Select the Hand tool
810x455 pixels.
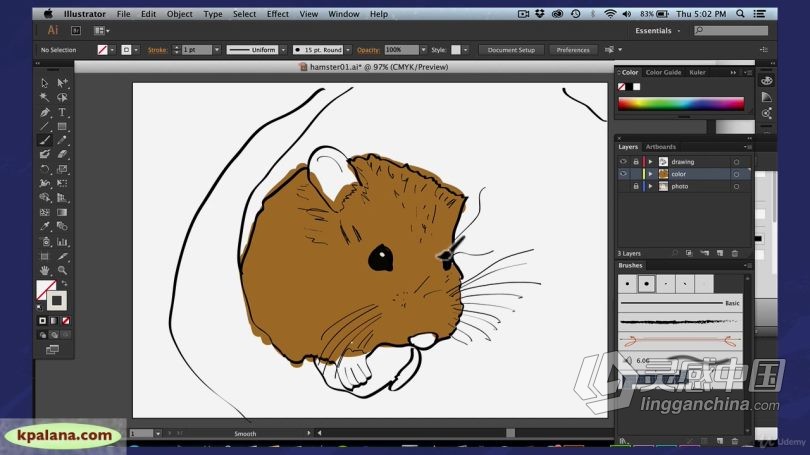click(x=44, y=270)
